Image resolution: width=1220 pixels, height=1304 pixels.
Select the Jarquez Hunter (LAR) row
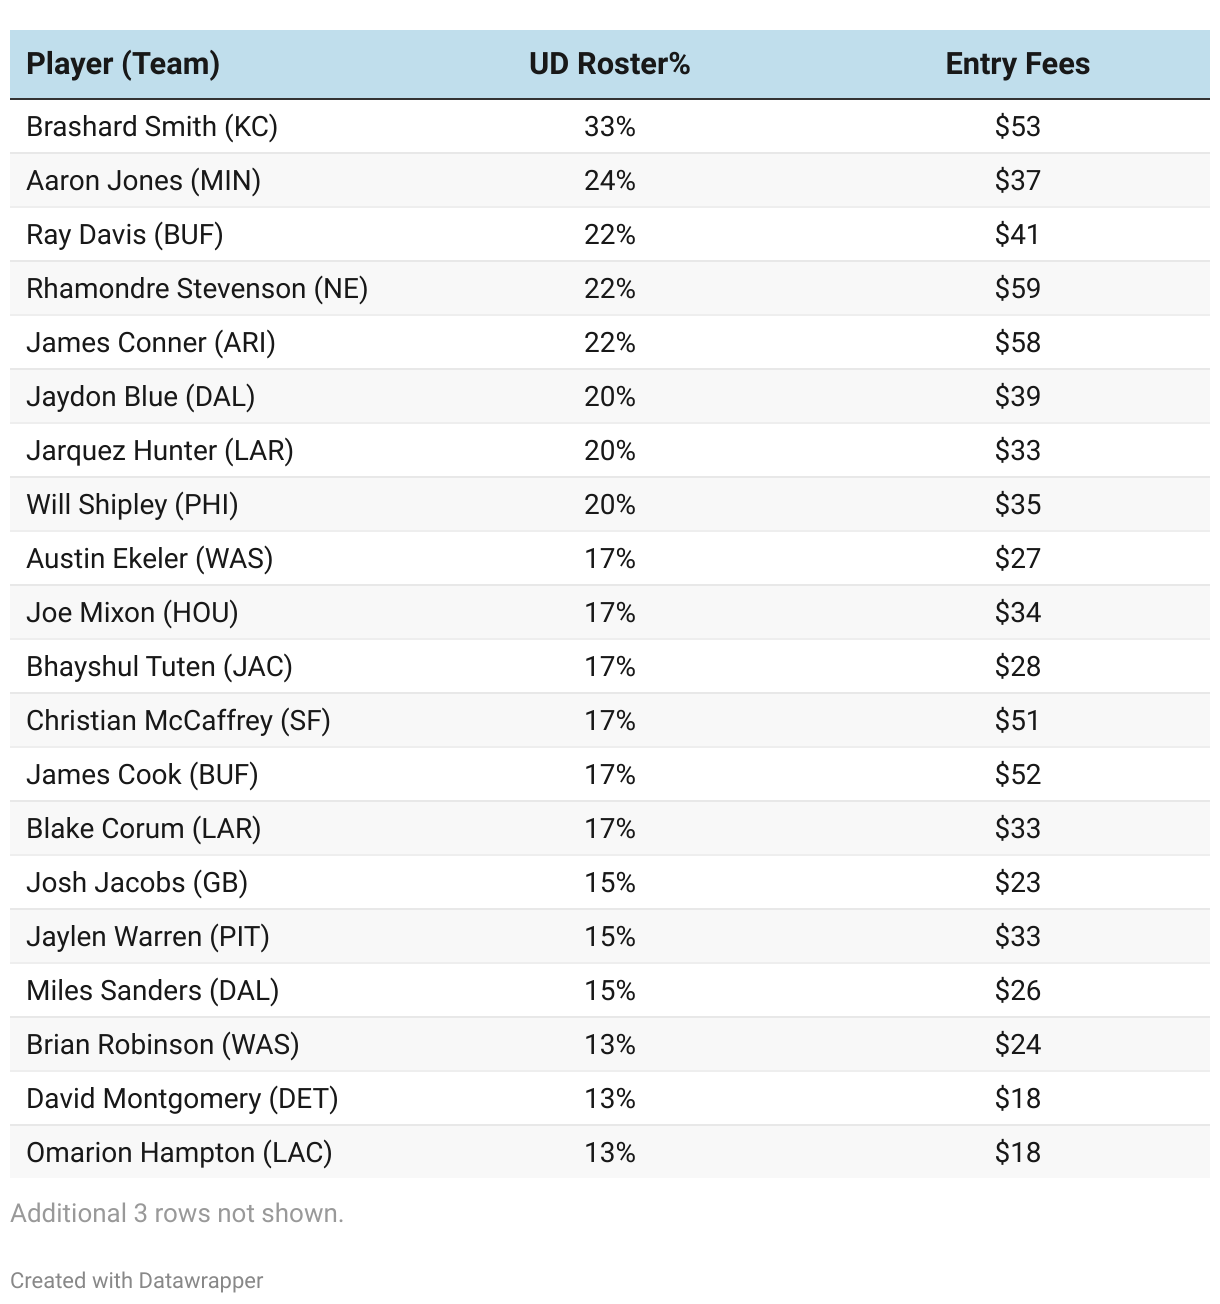(610, 450)
